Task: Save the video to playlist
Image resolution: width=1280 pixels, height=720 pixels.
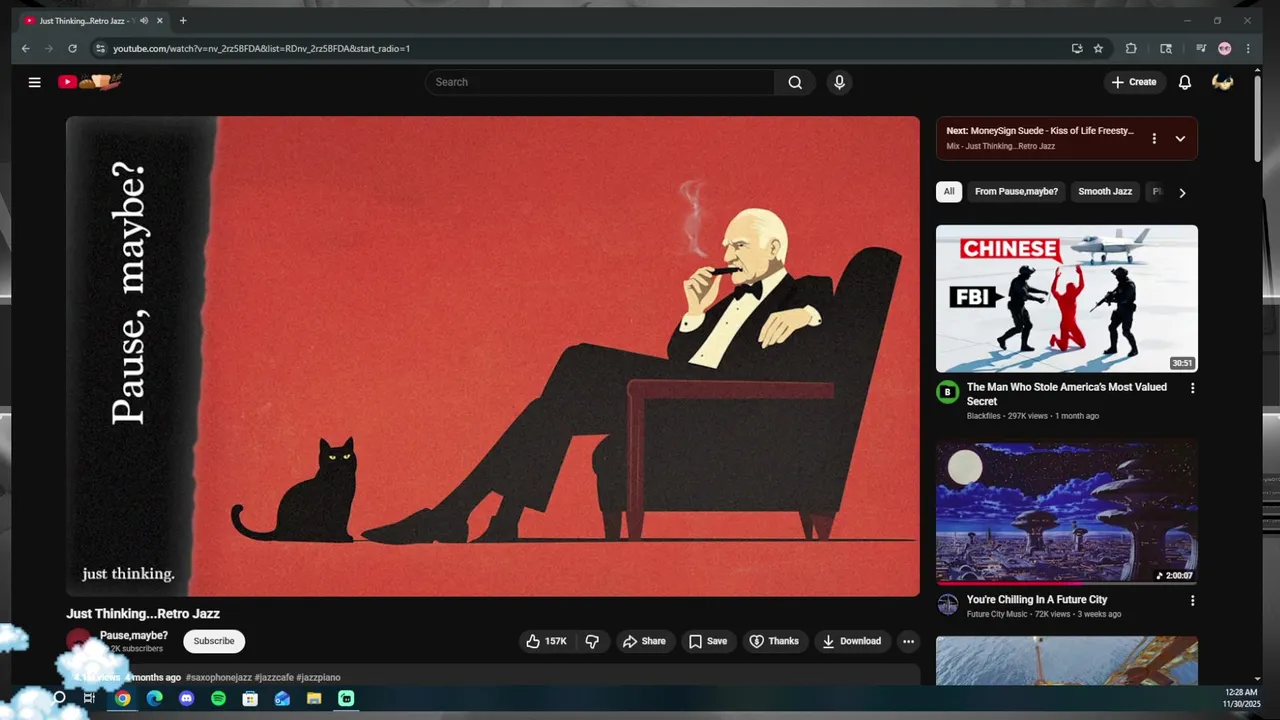Action: (x=708, y=641)
